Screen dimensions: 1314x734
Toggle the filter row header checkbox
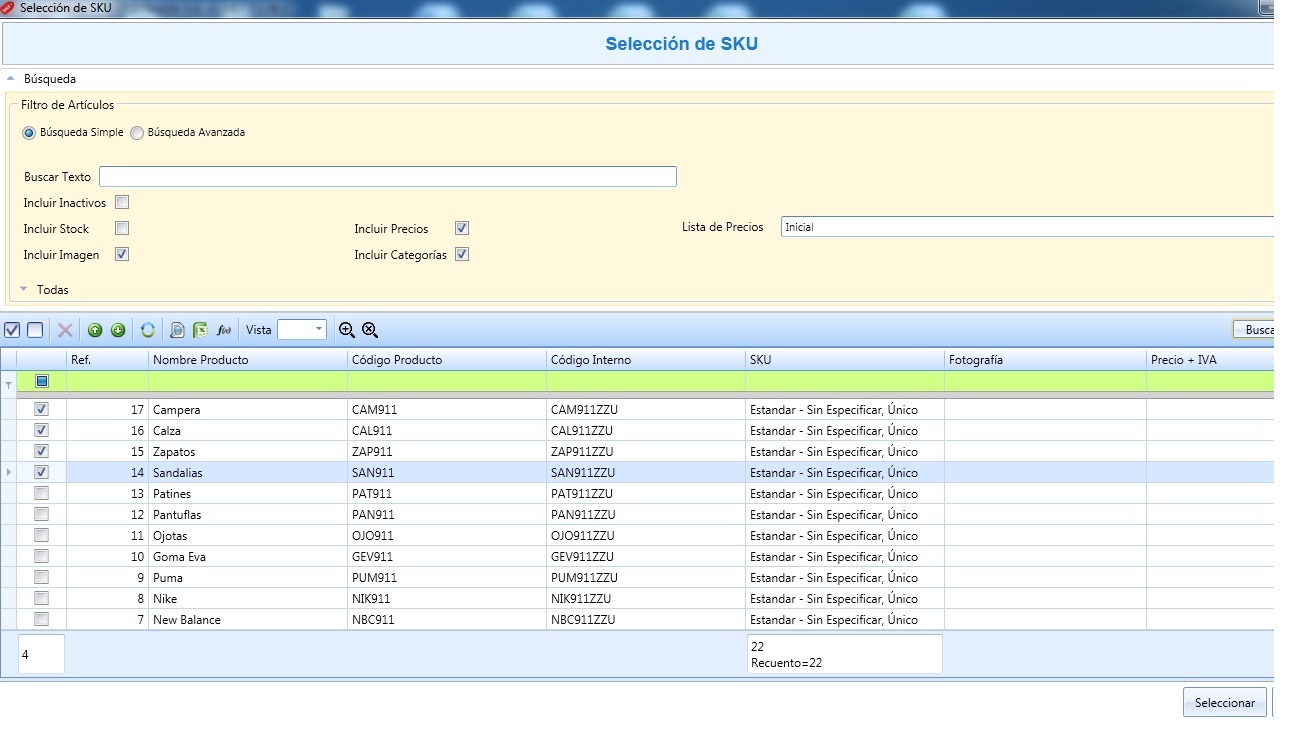41,381
